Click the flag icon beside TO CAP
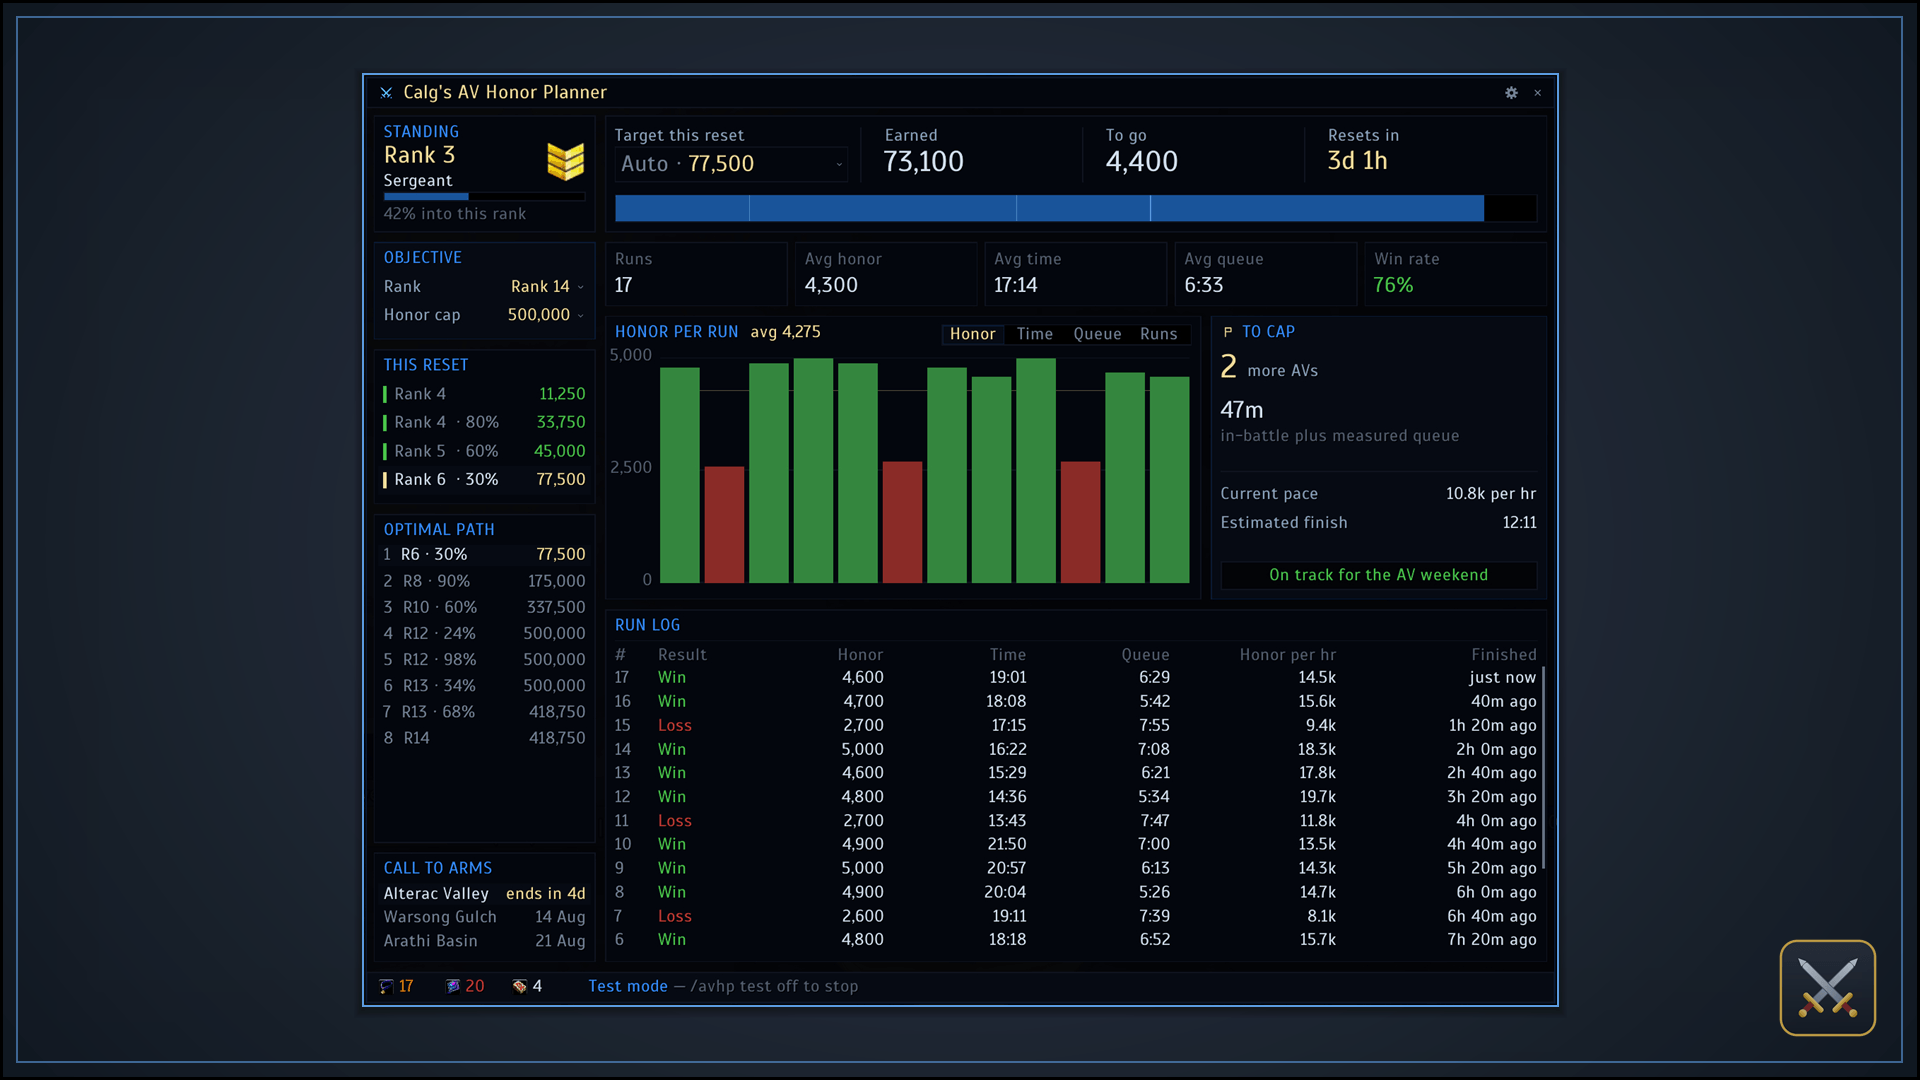1920x1080 pixels. point(1228,332)
